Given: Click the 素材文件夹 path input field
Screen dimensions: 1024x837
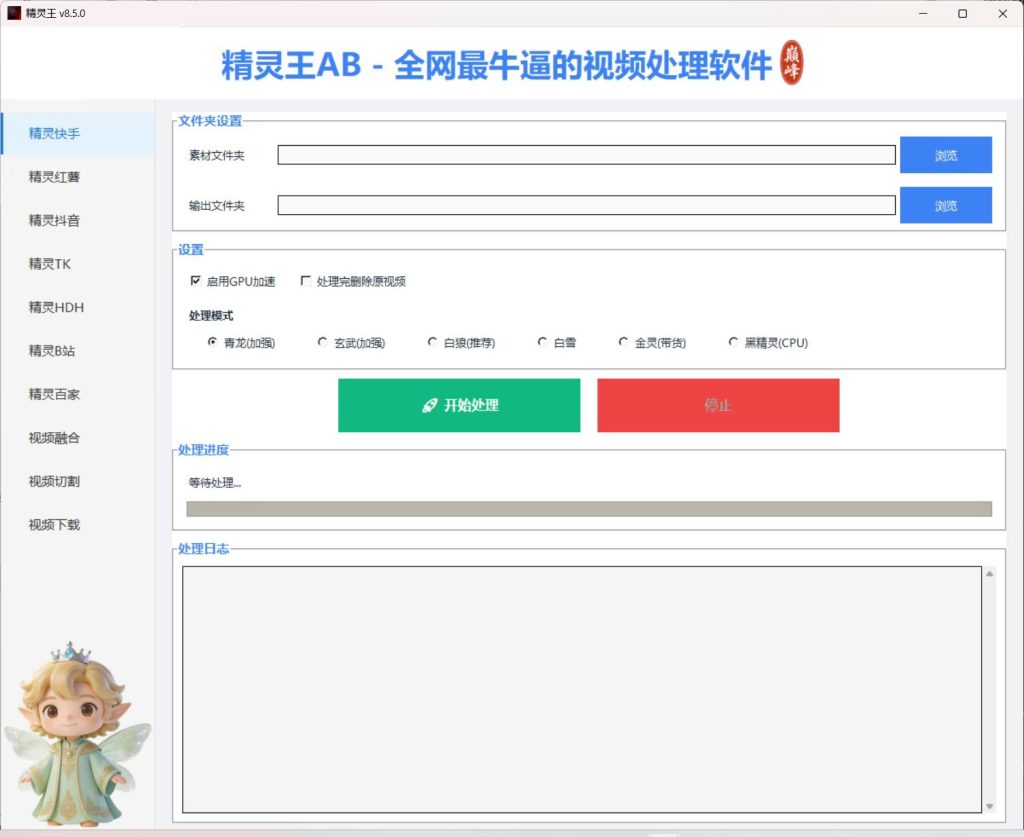Looking at the screenshot, I should pos(586,155).
